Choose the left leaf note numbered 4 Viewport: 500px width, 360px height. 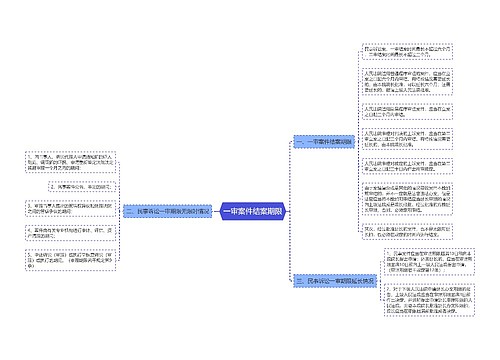coord(70,233)
